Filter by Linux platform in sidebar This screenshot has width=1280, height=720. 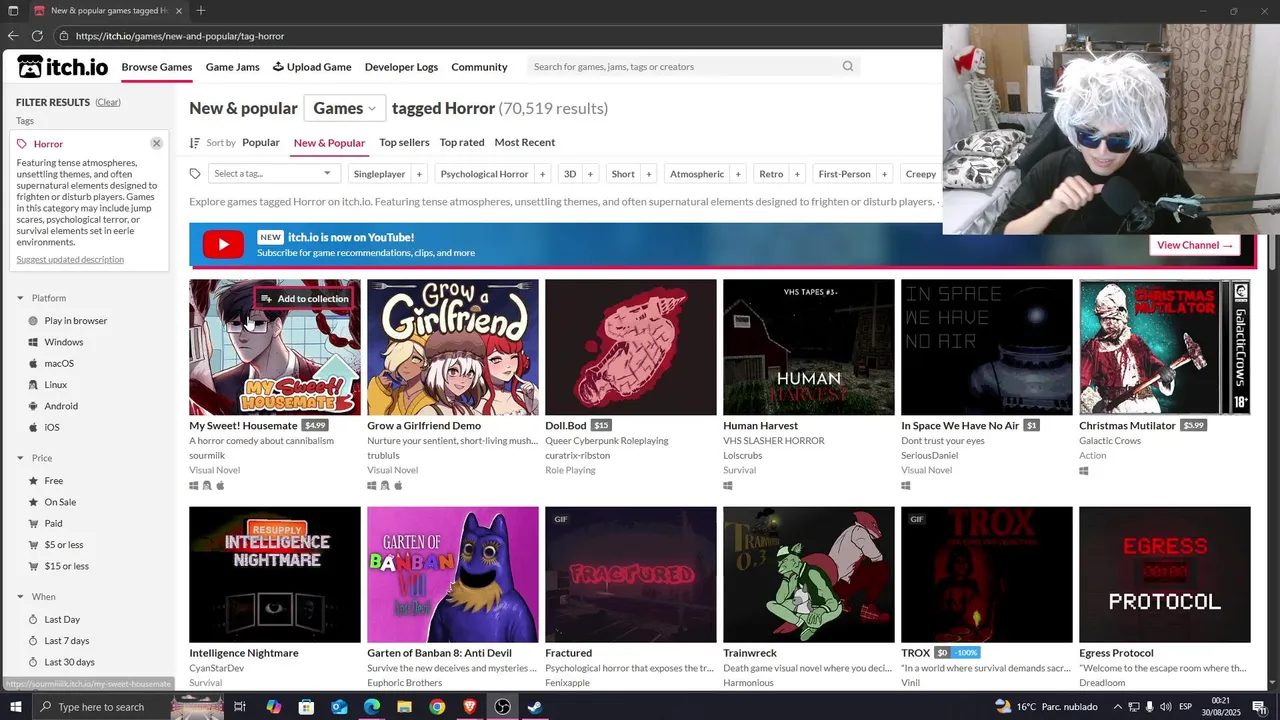pyautogui.click(x=55, y=385)
